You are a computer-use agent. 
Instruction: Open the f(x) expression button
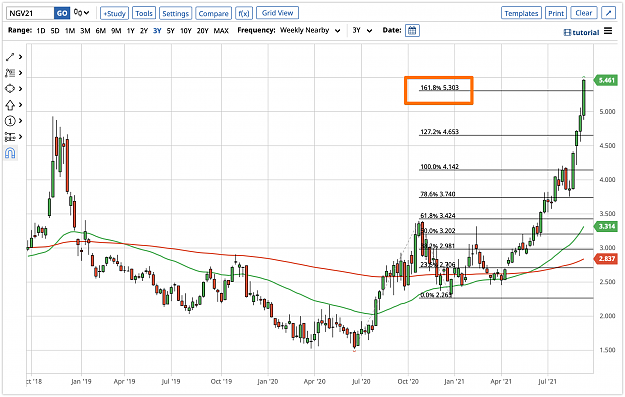tap(244, 13)
